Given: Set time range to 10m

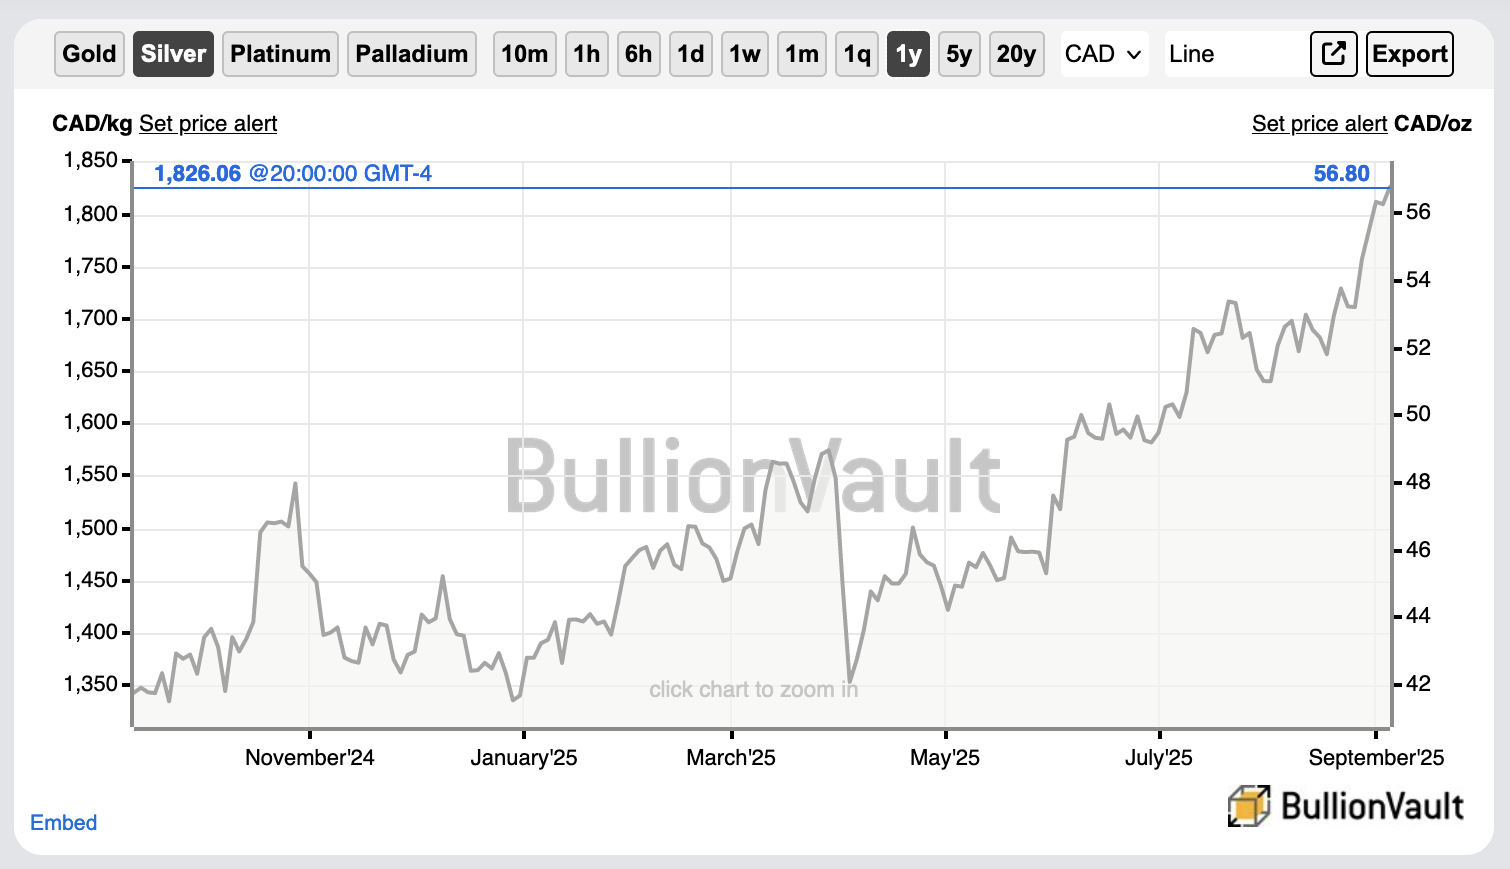Looking at the screenshot, I should point(525,54).
